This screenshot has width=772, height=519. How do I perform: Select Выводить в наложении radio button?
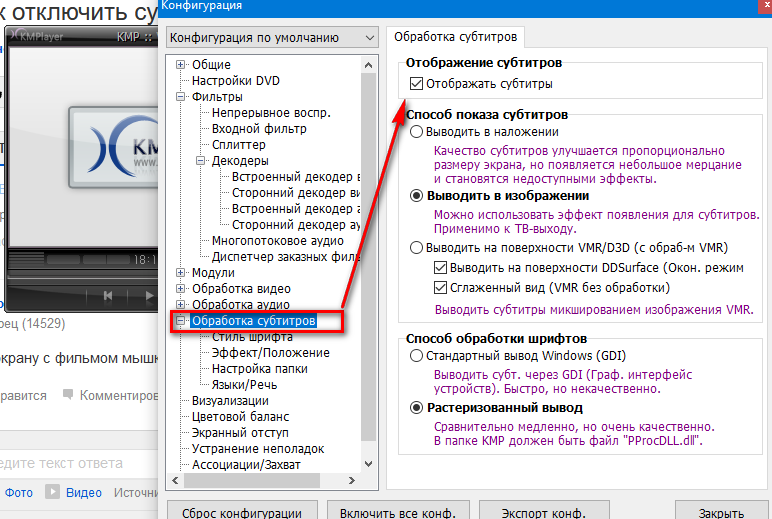(x=416, y=132)
